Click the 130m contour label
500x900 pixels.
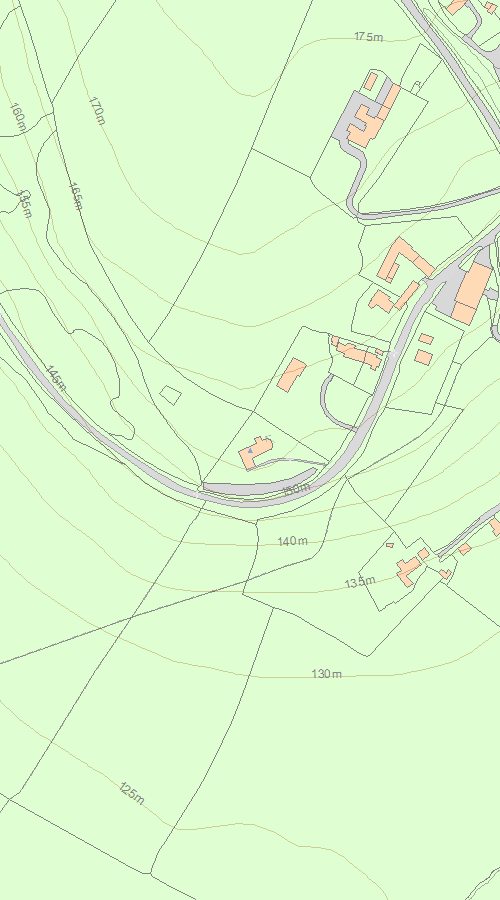327,673
